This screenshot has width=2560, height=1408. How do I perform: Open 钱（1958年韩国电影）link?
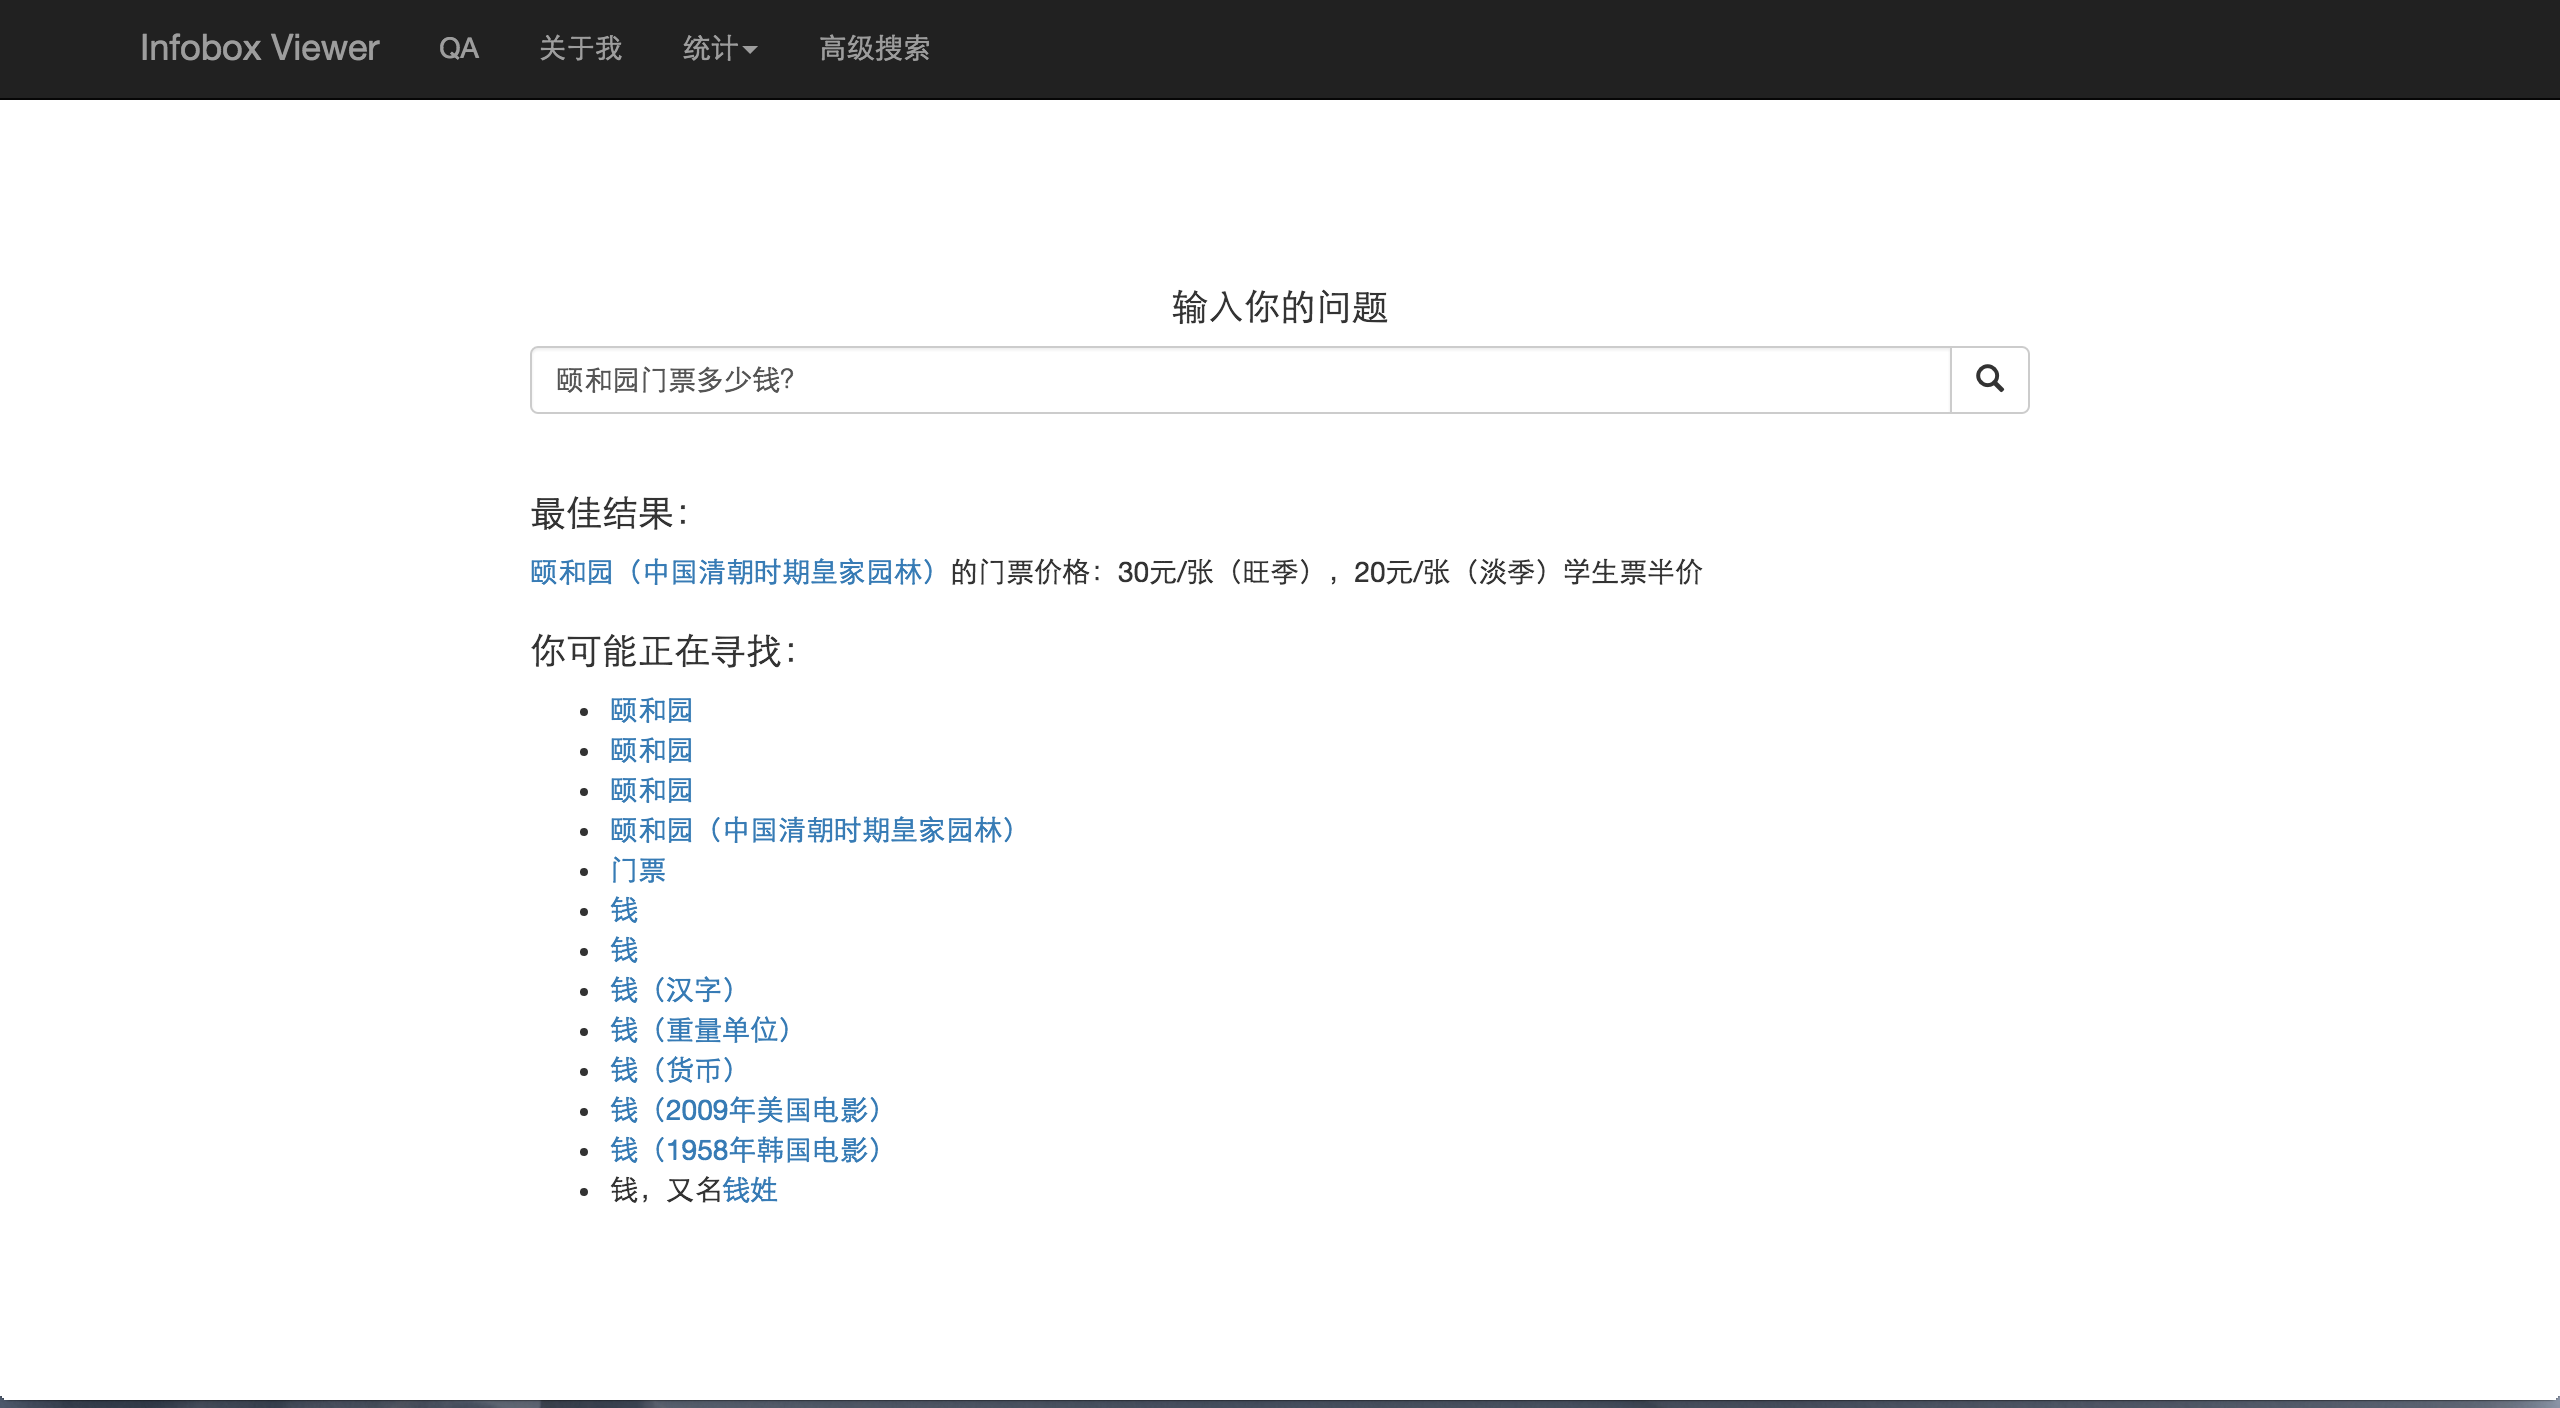748,1150
